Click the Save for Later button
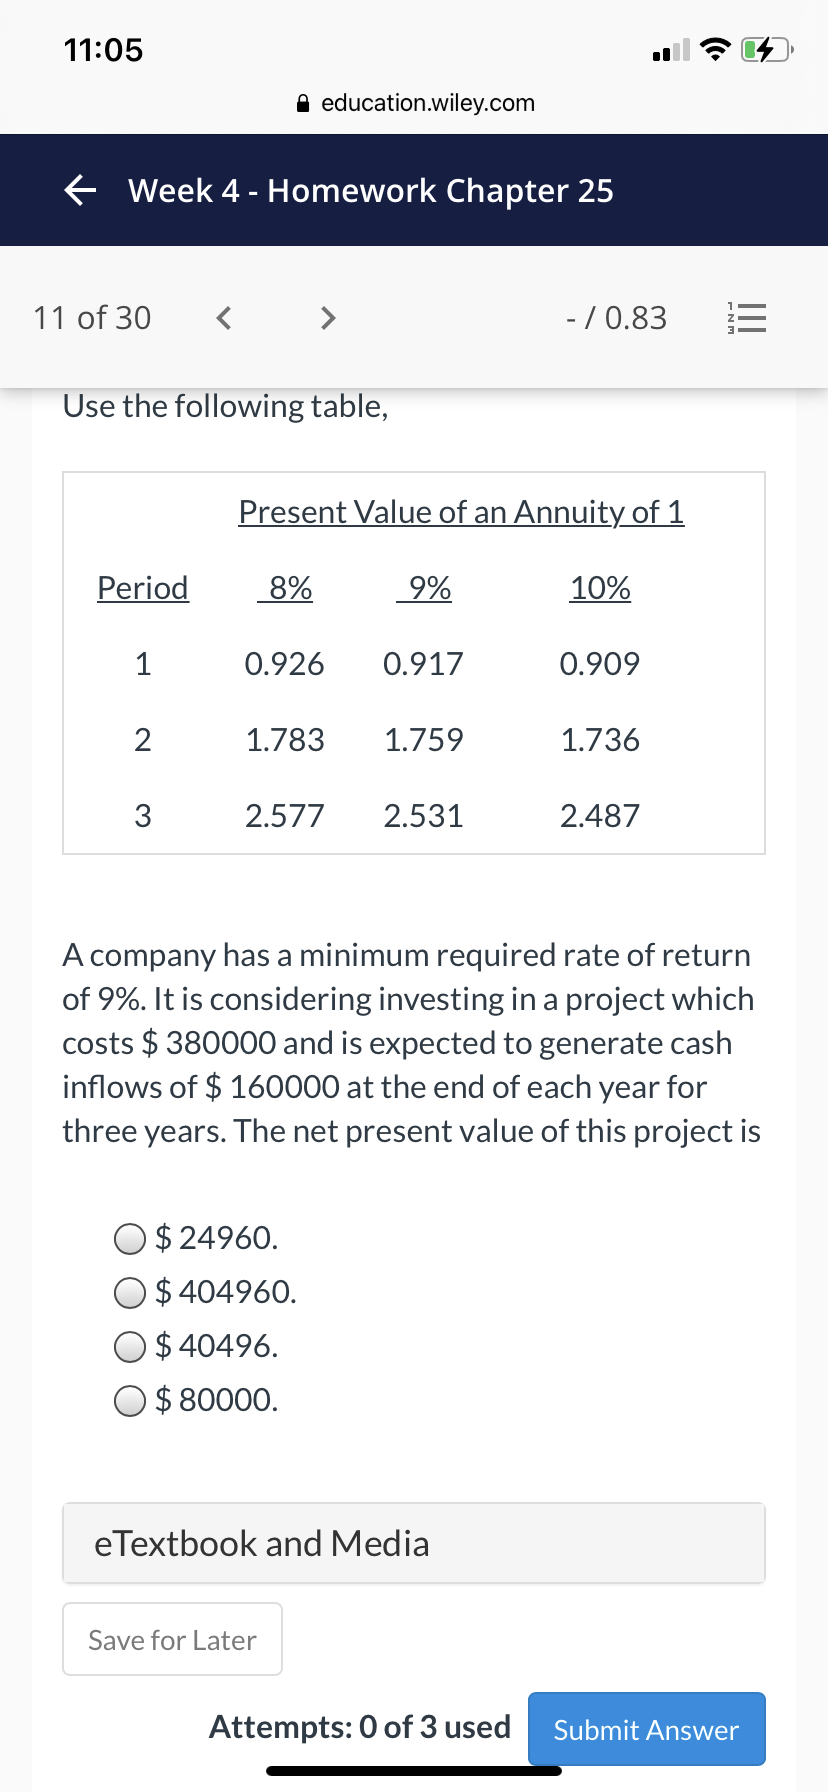 (172, 1639)
